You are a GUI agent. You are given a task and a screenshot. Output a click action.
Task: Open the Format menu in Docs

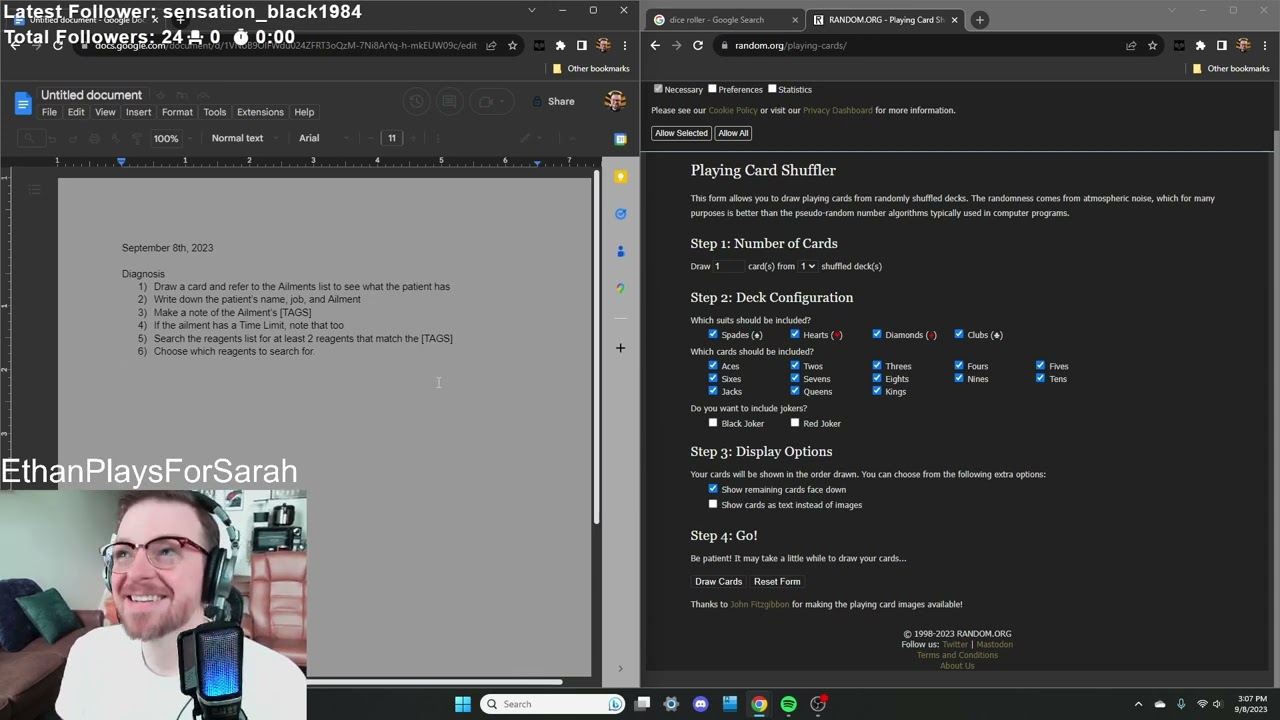pyautogui.click(x=177, y=112)
